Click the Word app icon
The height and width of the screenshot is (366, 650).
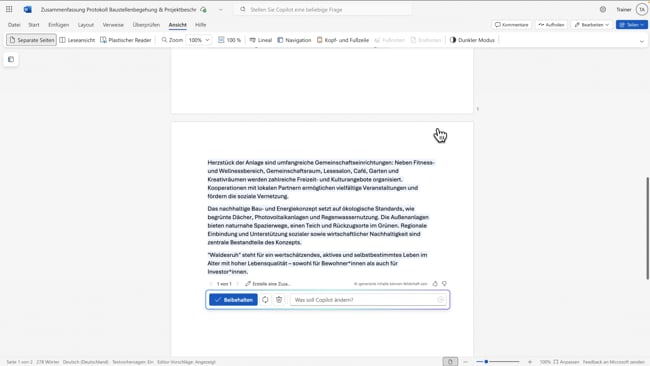(27, 9)
